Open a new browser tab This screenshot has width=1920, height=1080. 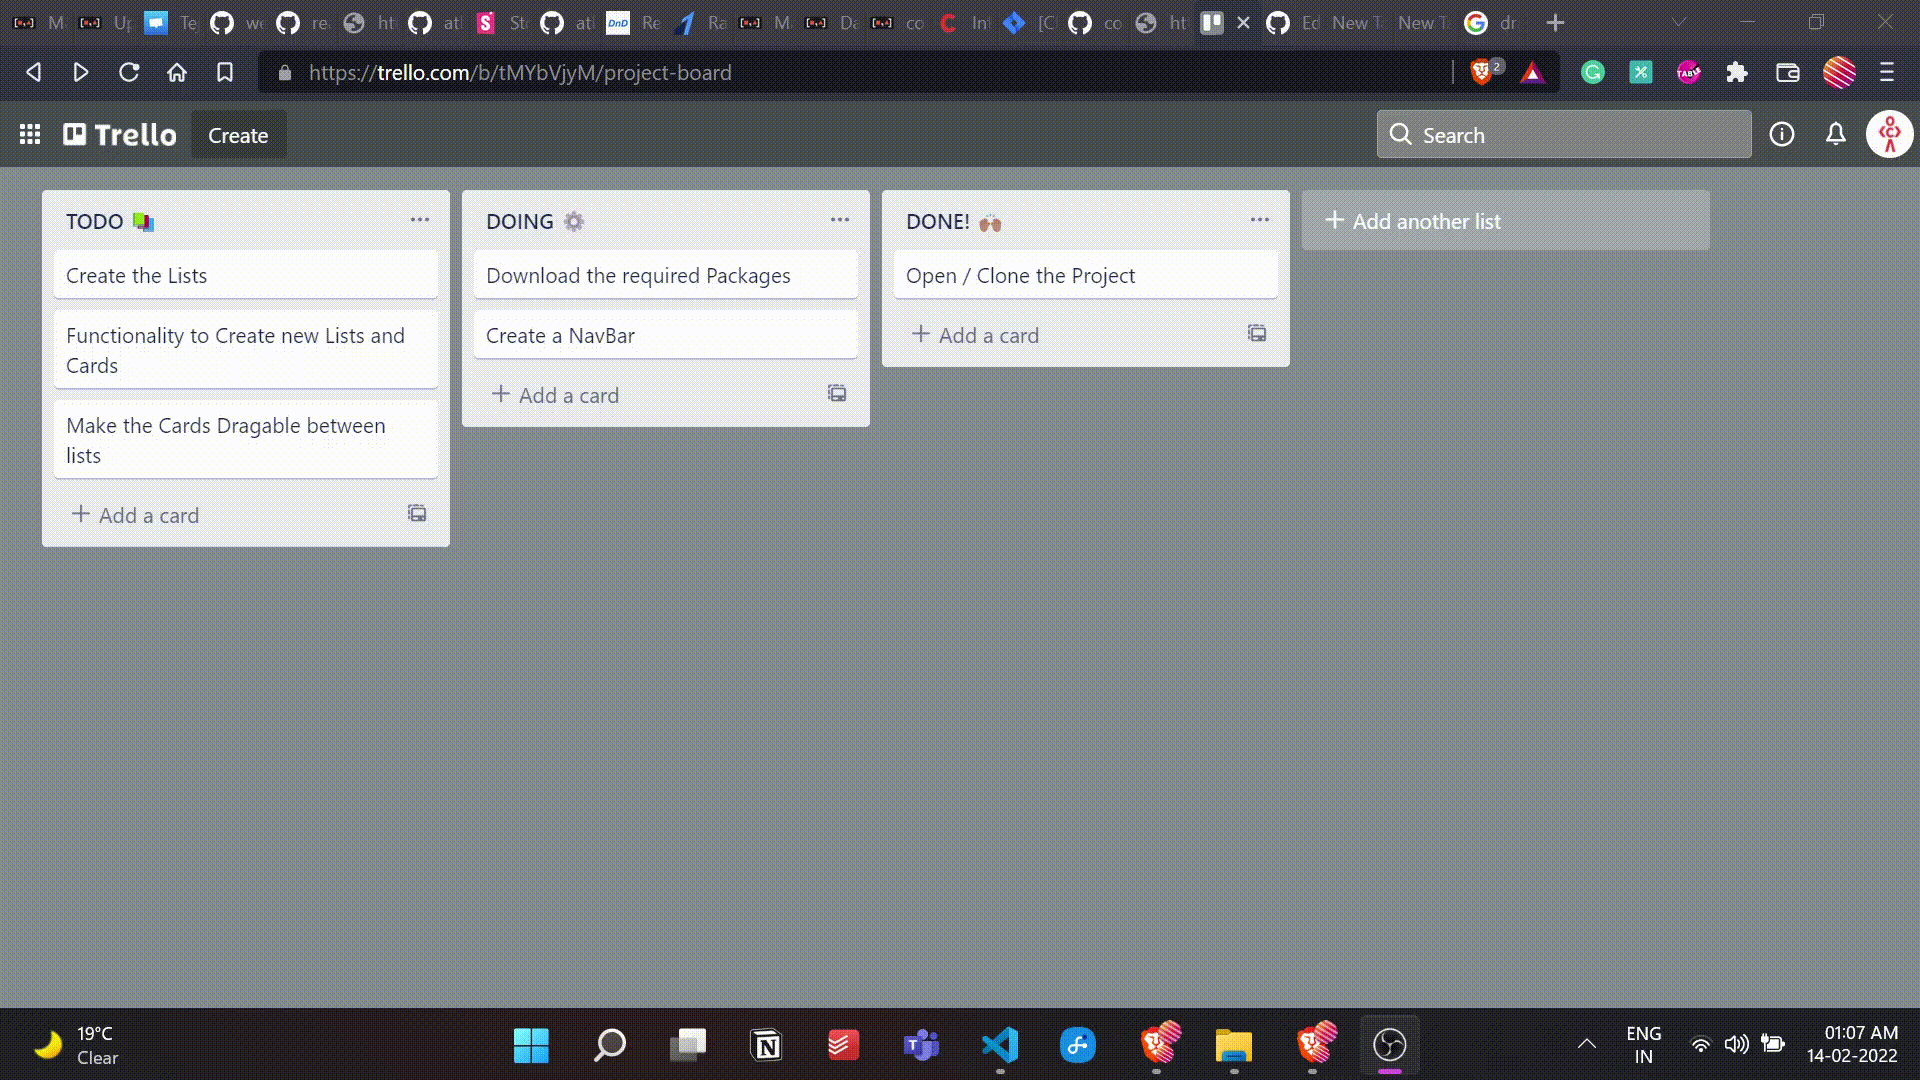coord(1555,22)
